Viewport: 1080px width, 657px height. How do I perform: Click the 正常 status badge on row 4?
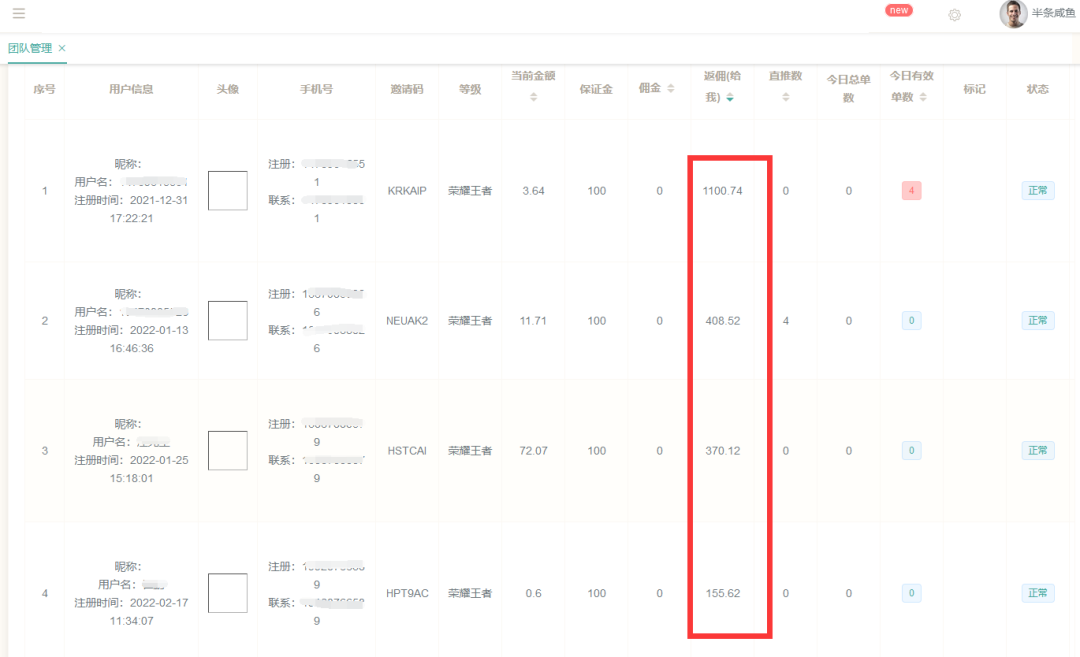click(x=1037, y=592)
